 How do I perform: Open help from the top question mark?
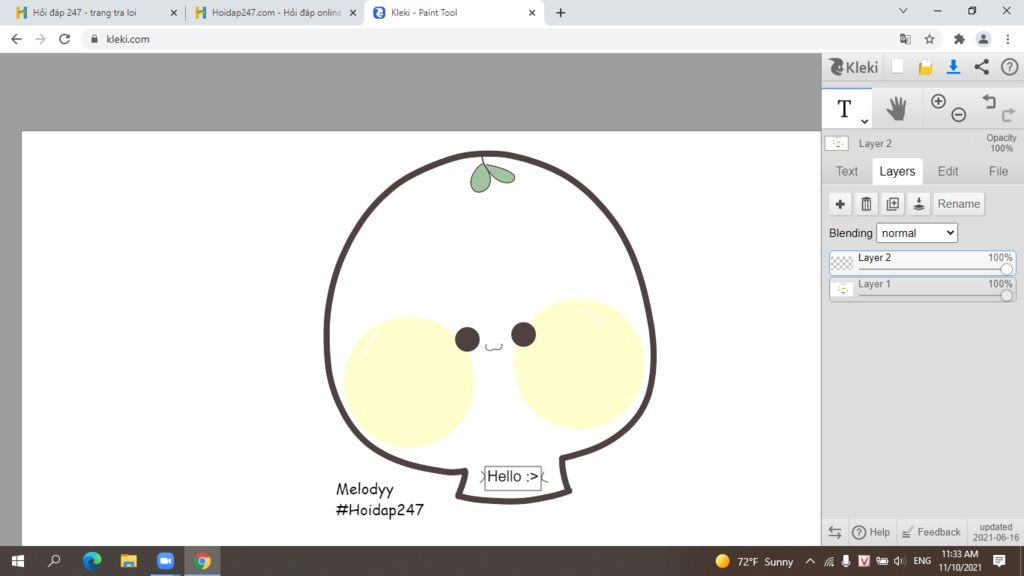(x=1009, y=67)
